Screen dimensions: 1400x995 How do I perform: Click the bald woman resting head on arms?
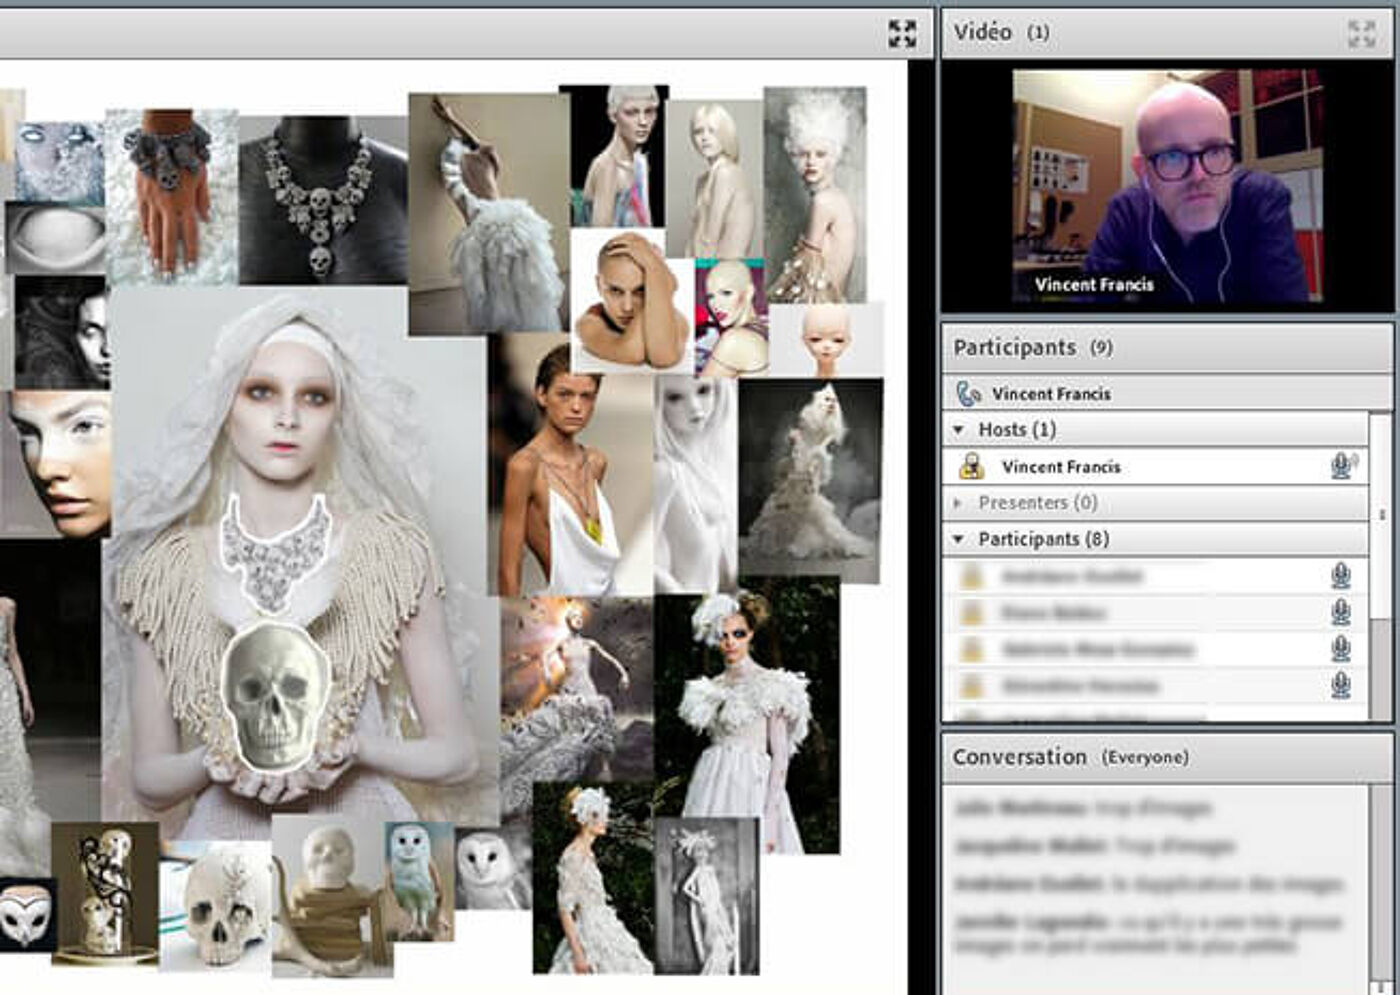tap(632, 300)
